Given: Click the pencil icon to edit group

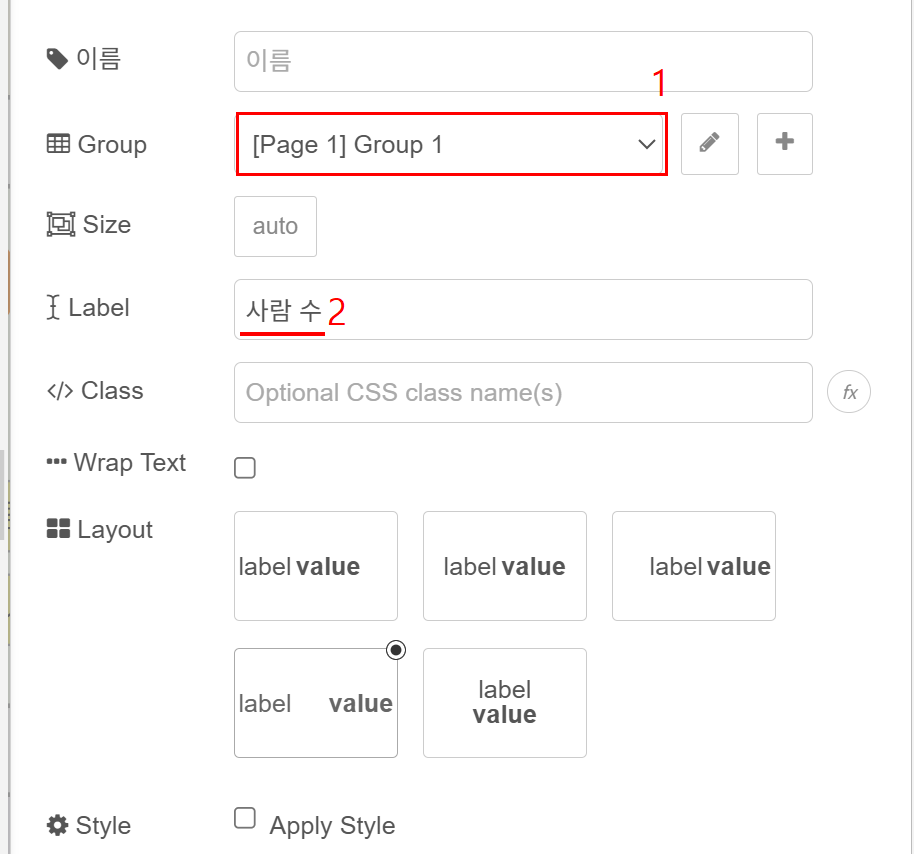Looking at the screenshot, I should (709, 144).
